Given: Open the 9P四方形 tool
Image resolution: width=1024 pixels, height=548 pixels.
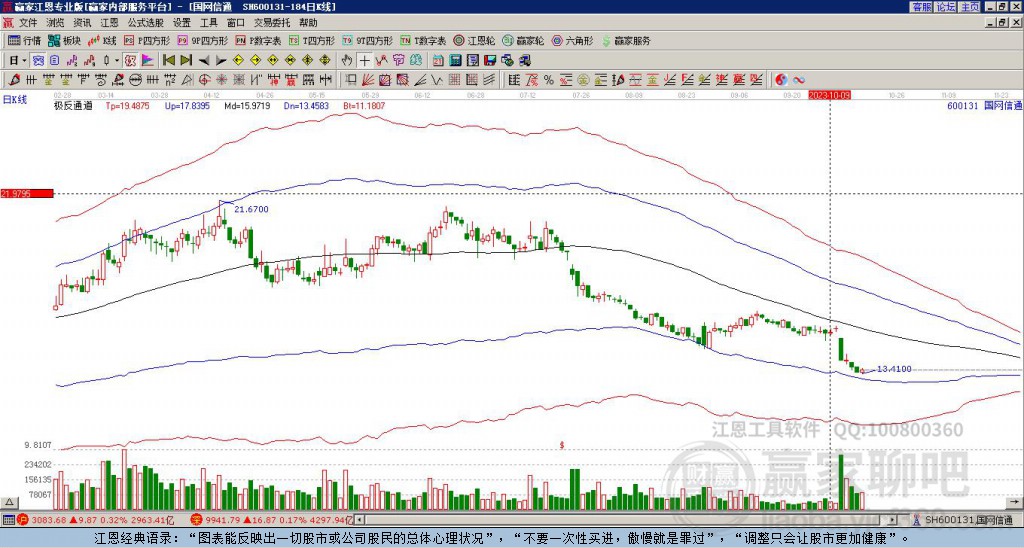Looking at the screenshot, I should [x=202, y=40].
